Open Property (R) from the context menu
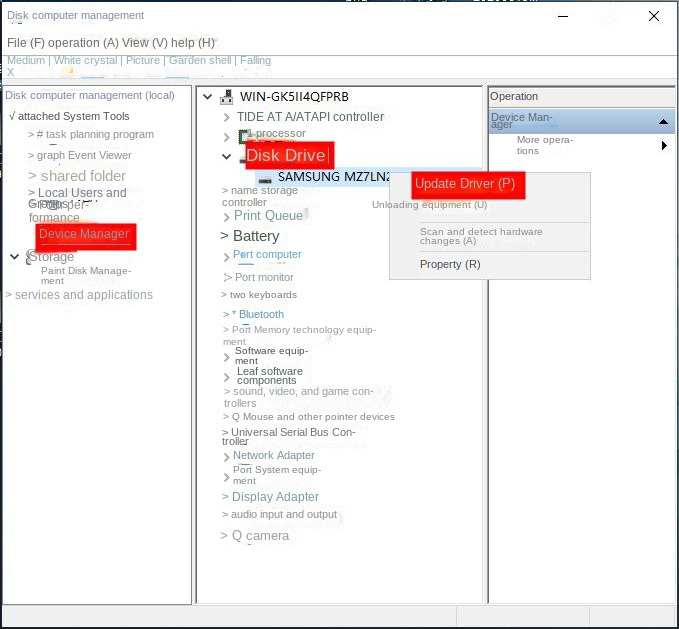Image resolution: width=679 pixels, height=629 pixels. pyautogui.click(x=450, y=264)
